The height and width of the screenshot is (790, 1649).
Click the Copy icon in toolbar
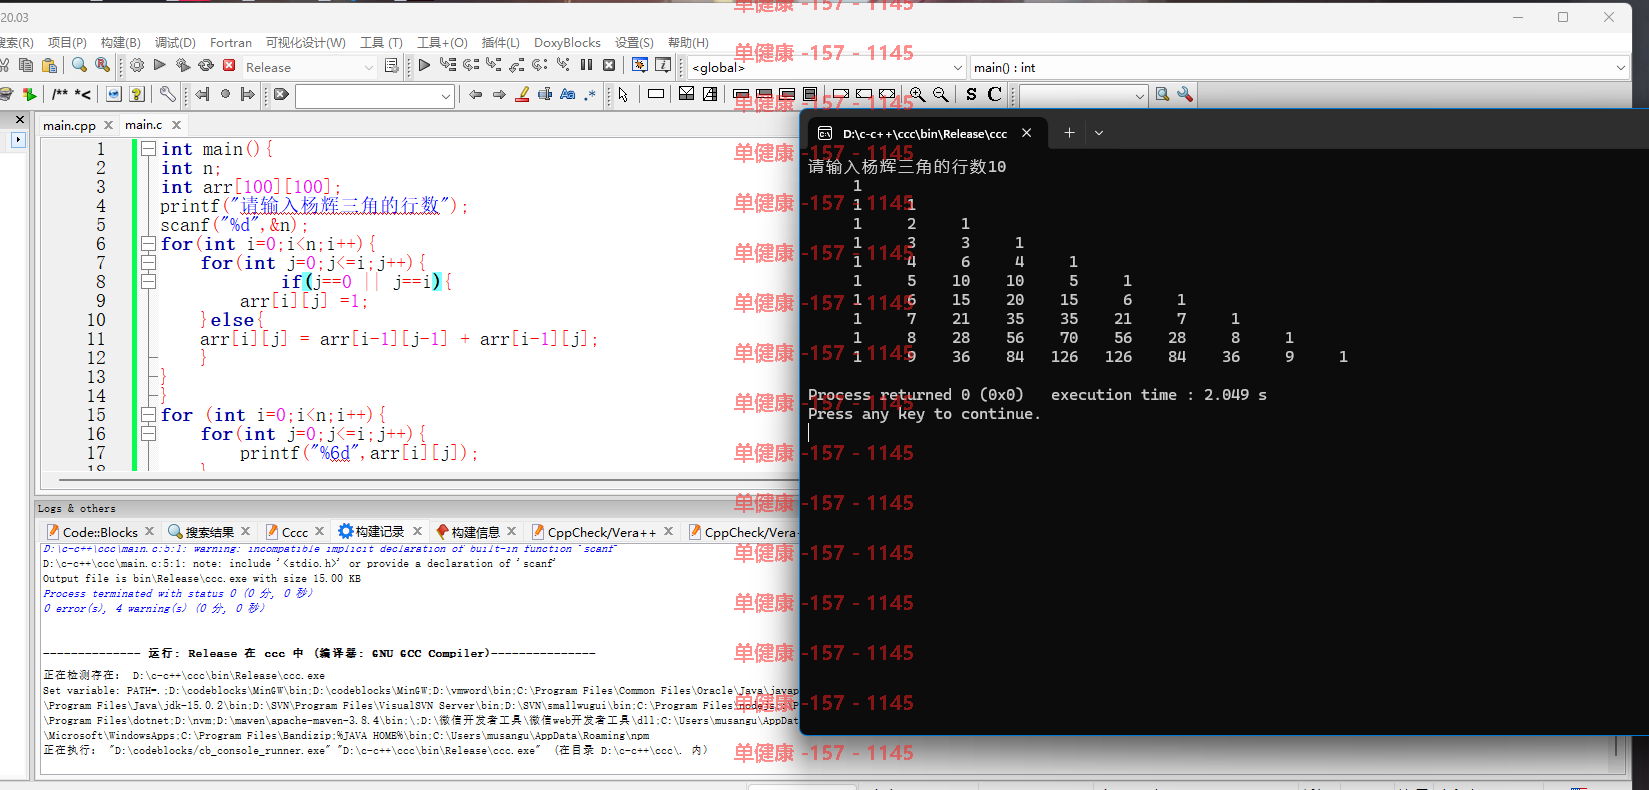click(26, 66)
